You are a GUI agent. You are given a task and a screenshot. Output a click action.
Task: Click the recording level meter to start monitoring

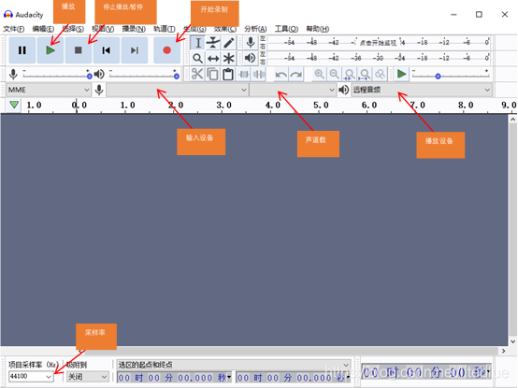pos(379,42)
